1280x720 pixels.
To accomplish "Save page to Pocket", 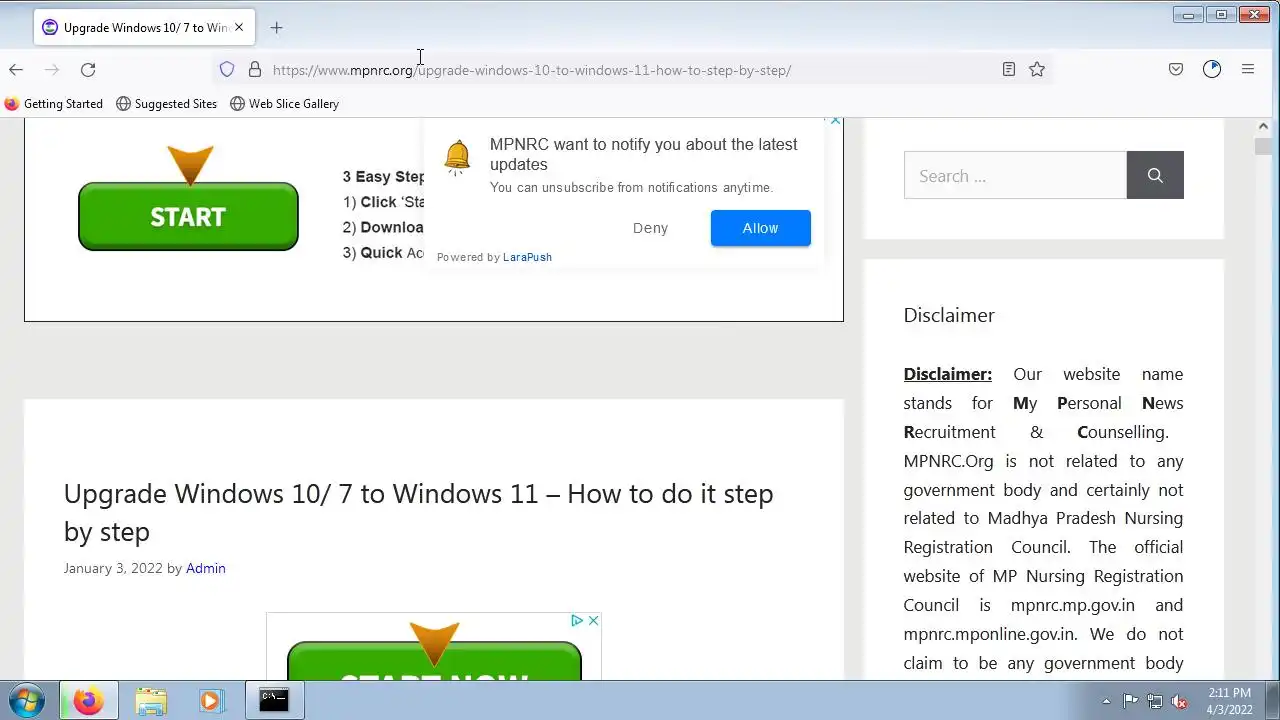I will pos(1176,69).
